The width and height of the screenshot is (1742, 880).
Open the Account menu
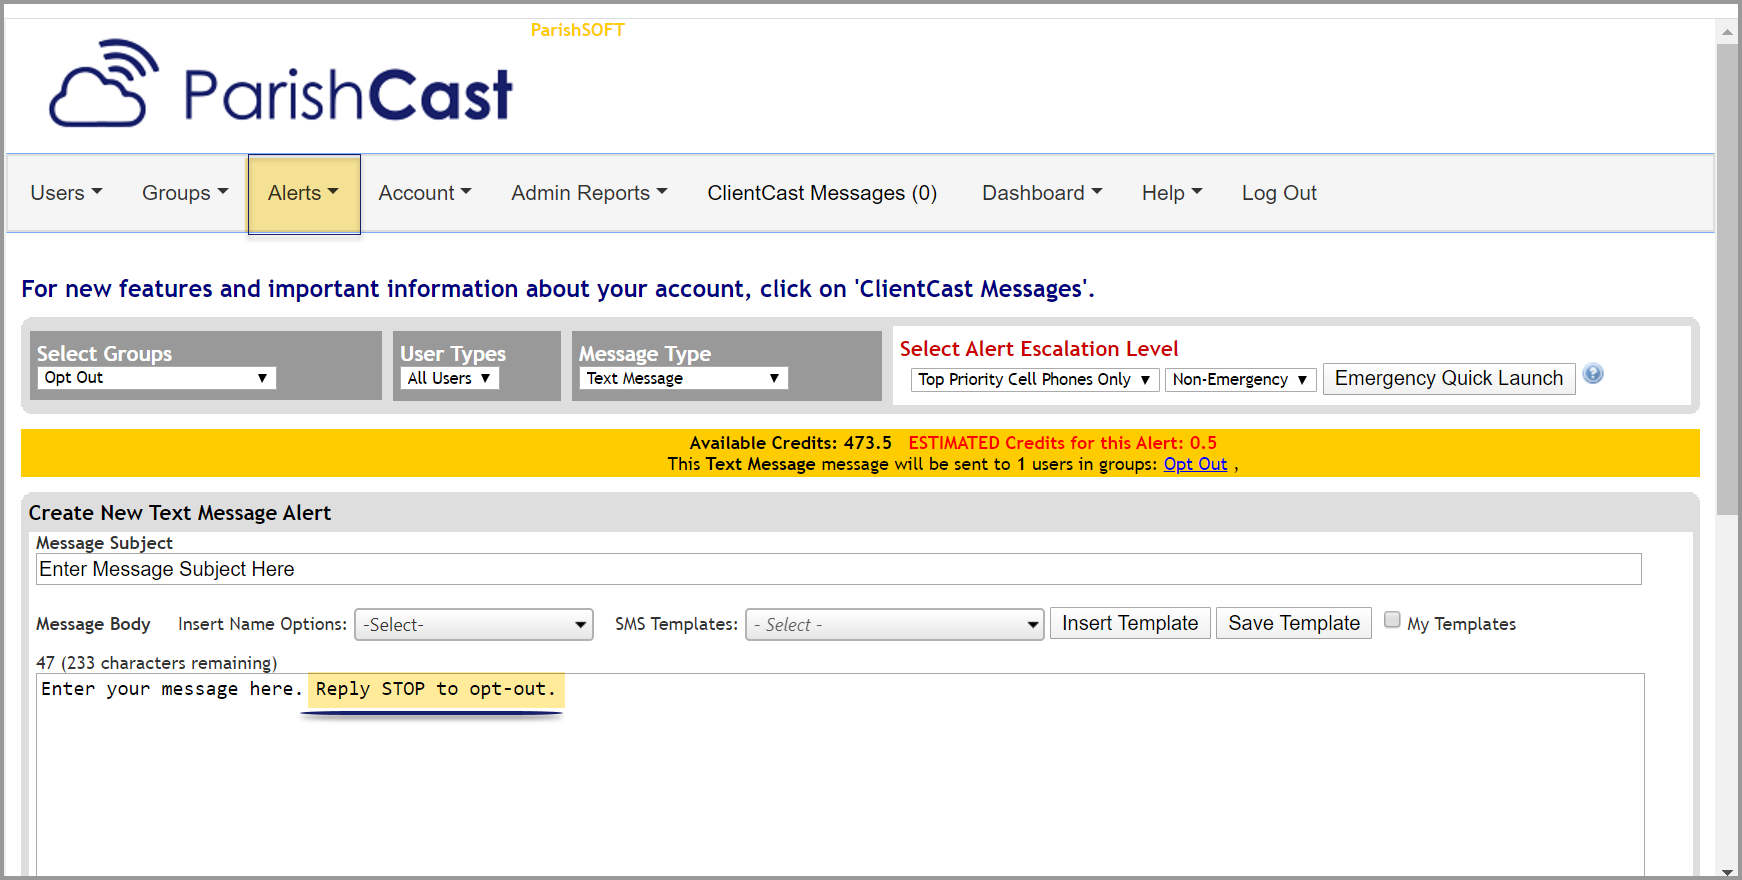pos(425,193)
